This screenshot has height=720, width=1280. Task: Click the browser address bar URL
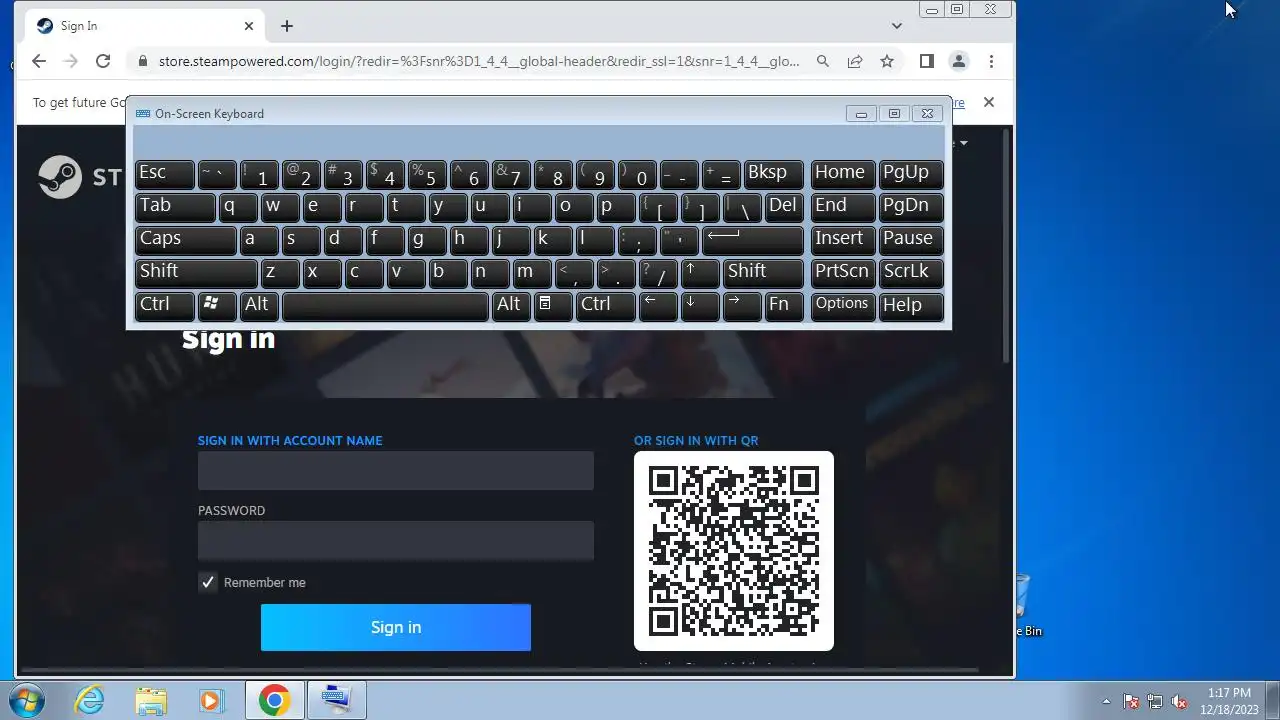[x=479, y=61]
